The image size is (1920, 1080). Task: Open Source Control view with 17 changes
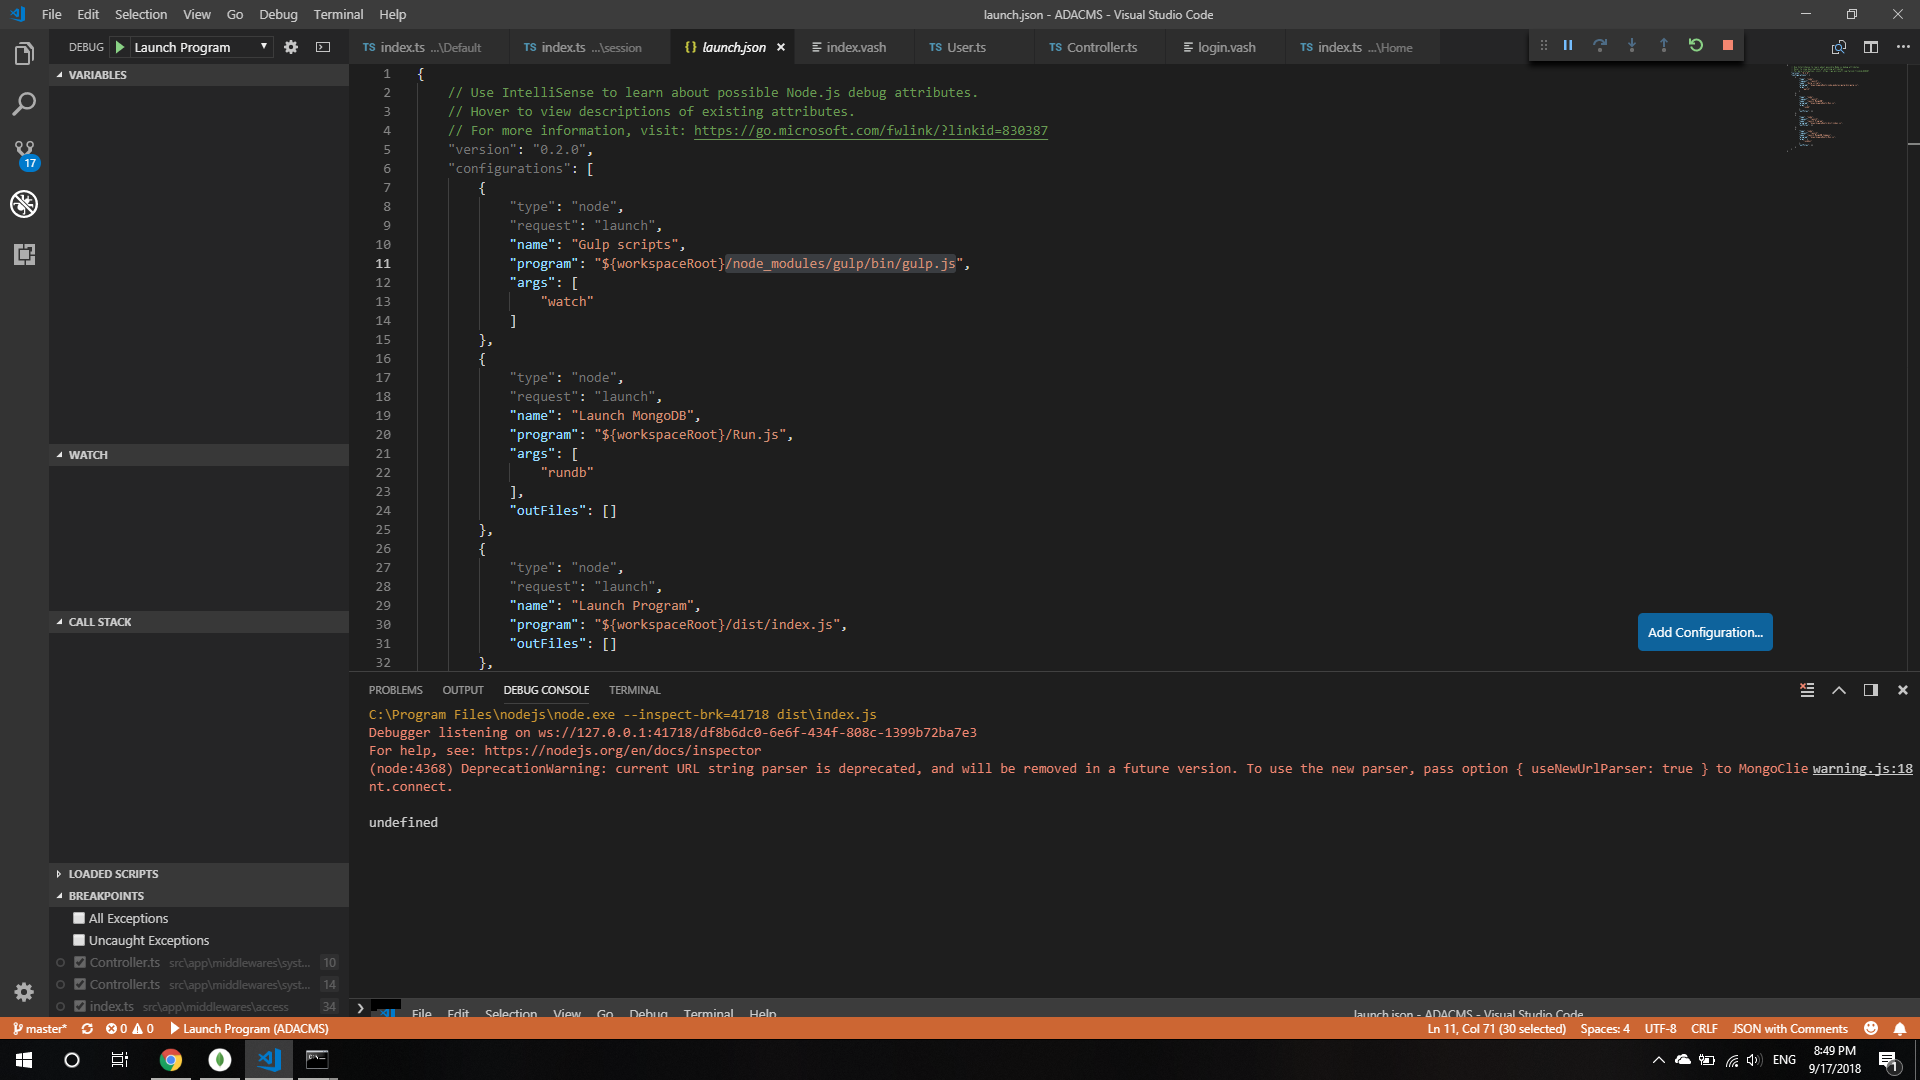pos(24,154)
